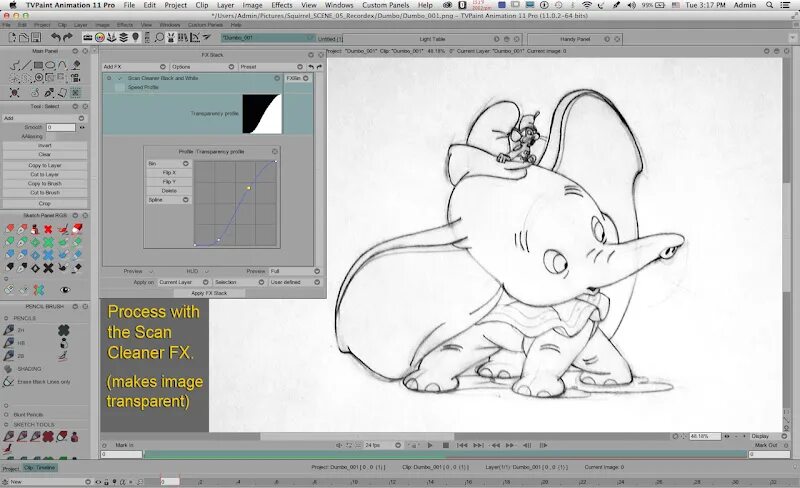Toggle the eye icon in Sketch Panel
Viewport: 800px width, 488px height.
coord(65,290)
